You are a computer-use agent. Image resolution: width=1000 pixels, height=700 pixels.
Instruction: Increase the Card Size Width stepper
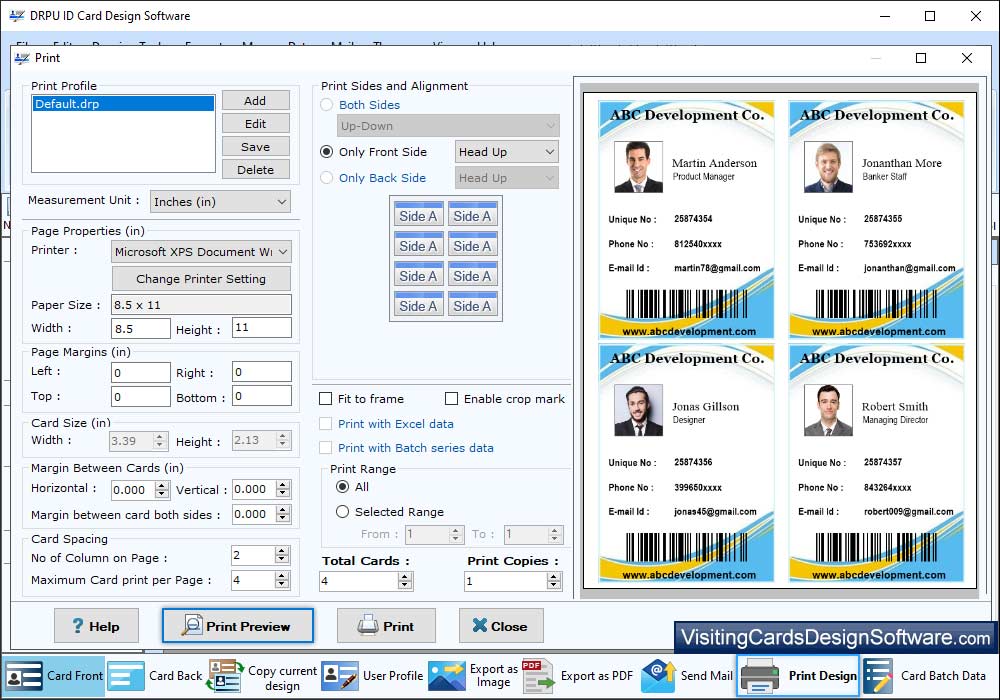161,437
